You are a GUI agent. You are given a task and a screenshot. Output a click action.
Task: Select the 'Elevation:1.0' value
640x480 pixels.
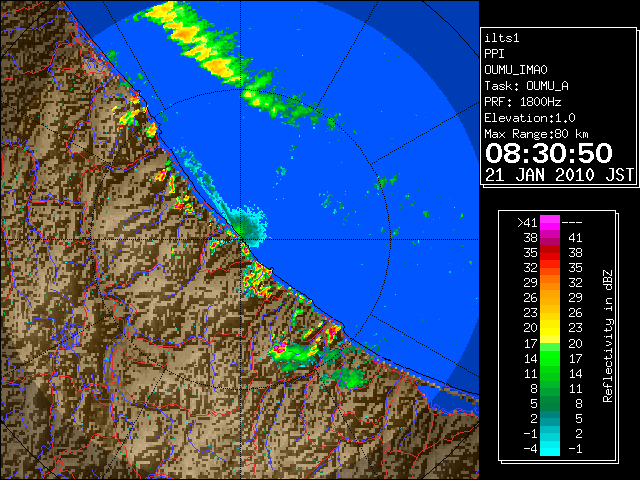click(530, 118)
